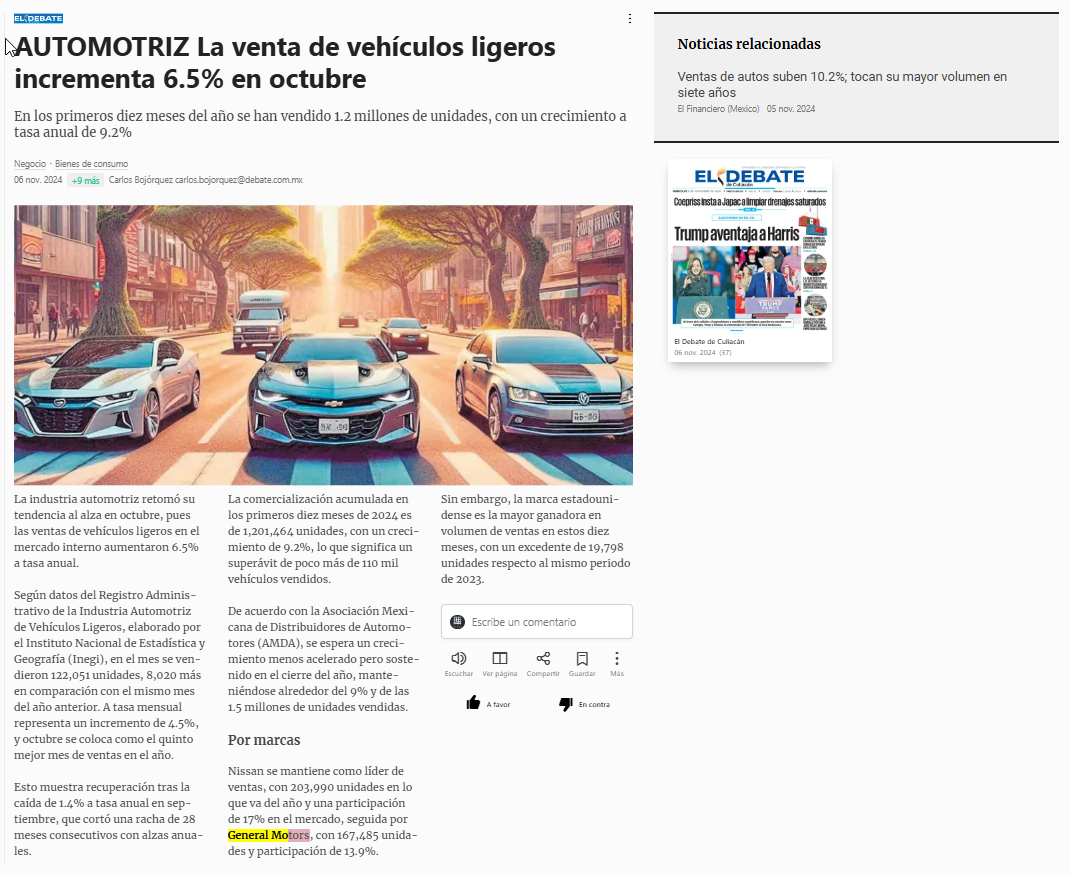Viewport: 1070px width, 875px height.
Task: Click the commenter avatar icon
Action: [457, 622]
